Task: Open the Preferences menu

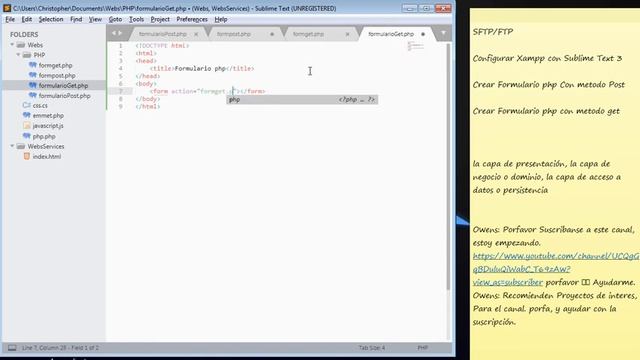Action: point(192,19)
